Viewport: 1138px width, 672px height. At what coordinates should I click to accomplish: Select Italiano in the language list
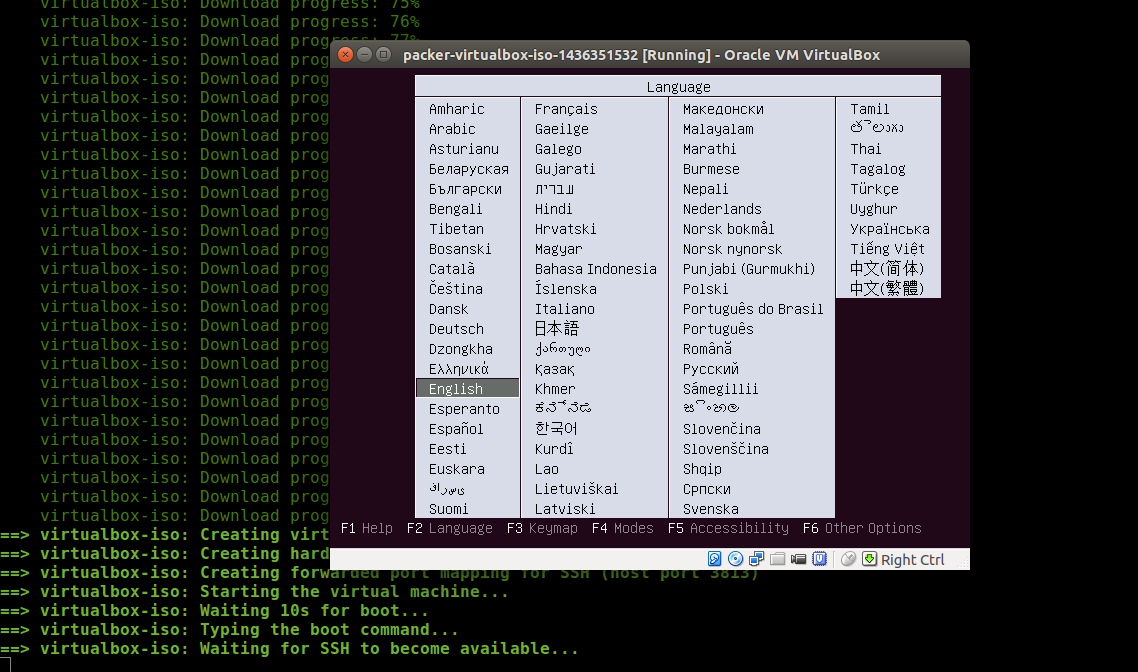click(x=565, y=309)
